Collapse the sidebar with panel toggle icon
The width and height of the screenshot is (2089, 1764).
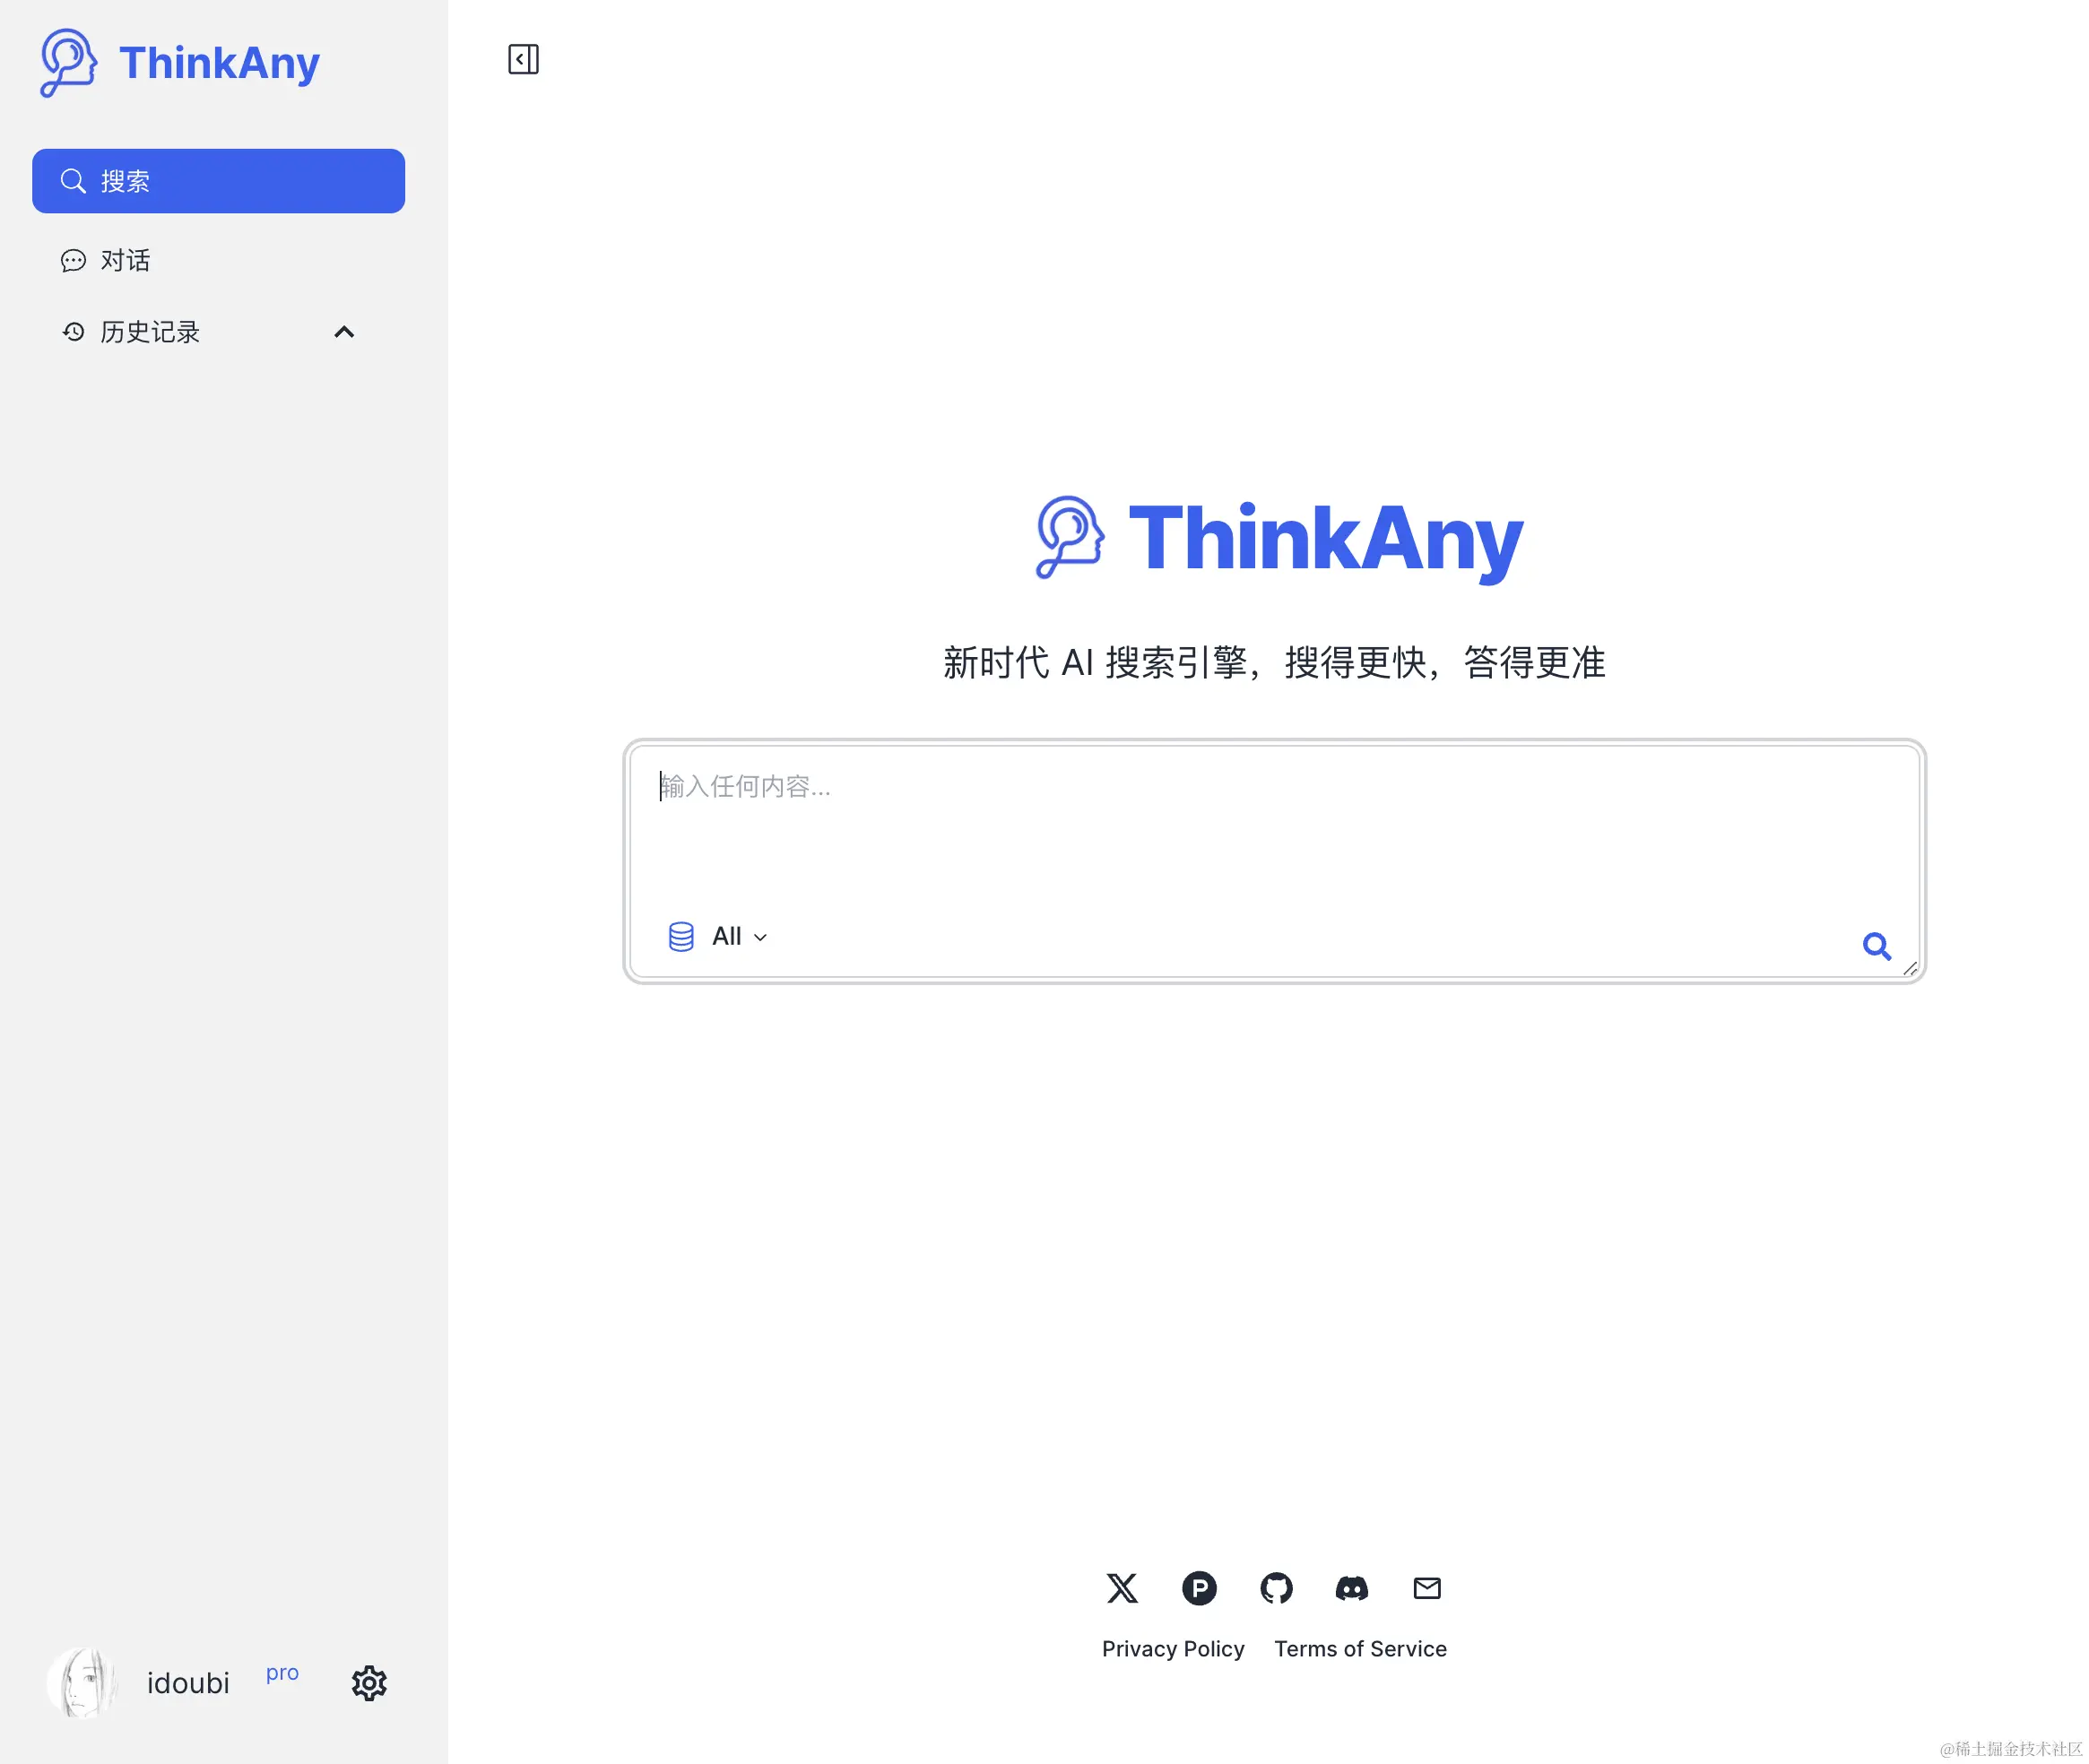[x=523, y=60]
